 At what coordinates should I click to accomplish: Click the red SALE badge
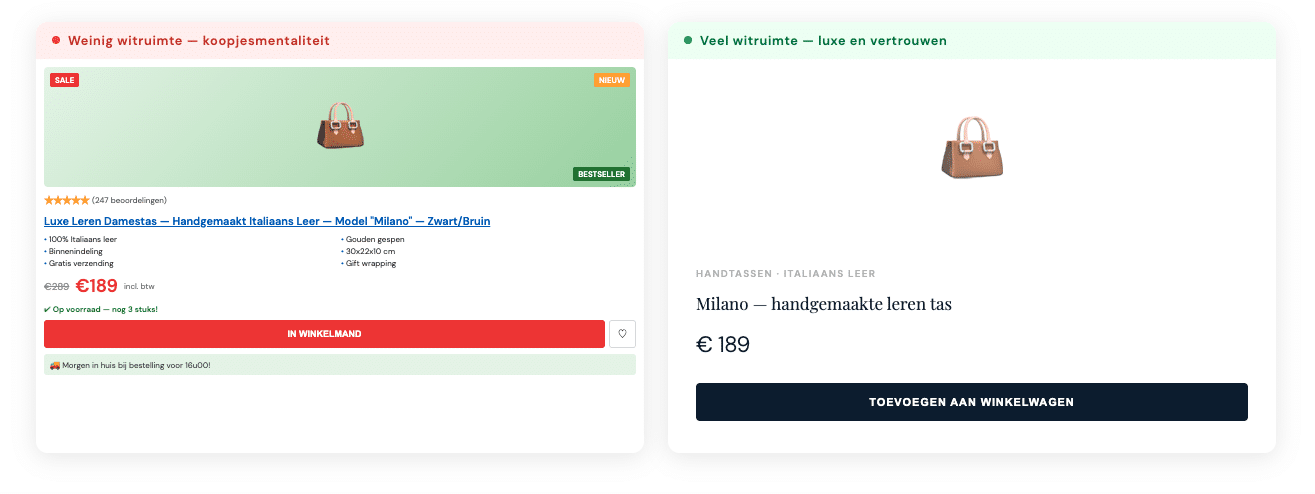pyautogui.click(x=64, y=80)
